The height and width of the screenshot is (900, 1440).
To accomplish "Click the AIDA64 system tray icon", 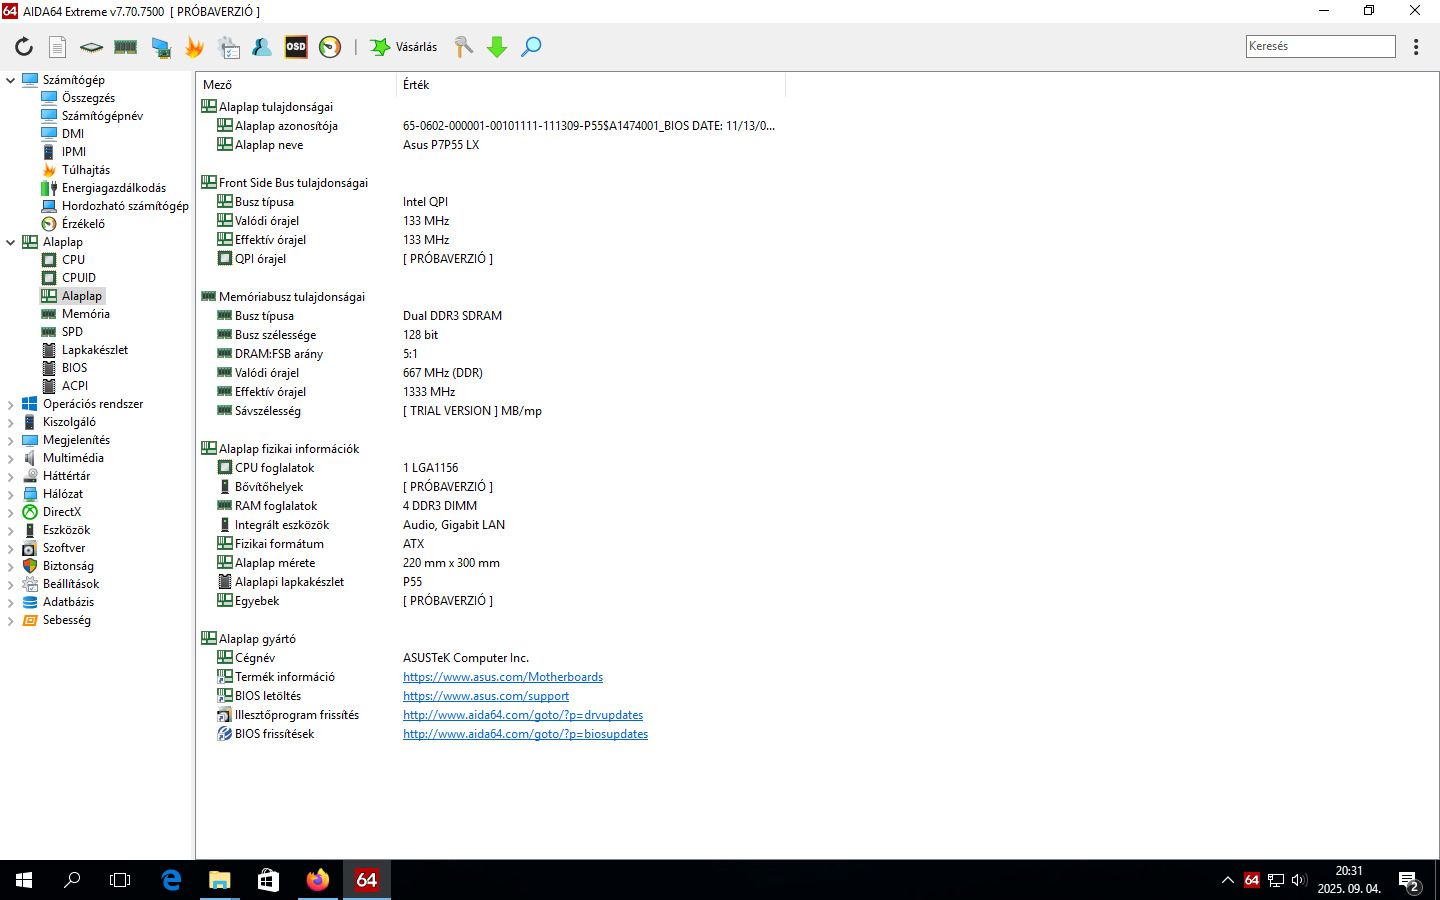I will click(1252, 880).
